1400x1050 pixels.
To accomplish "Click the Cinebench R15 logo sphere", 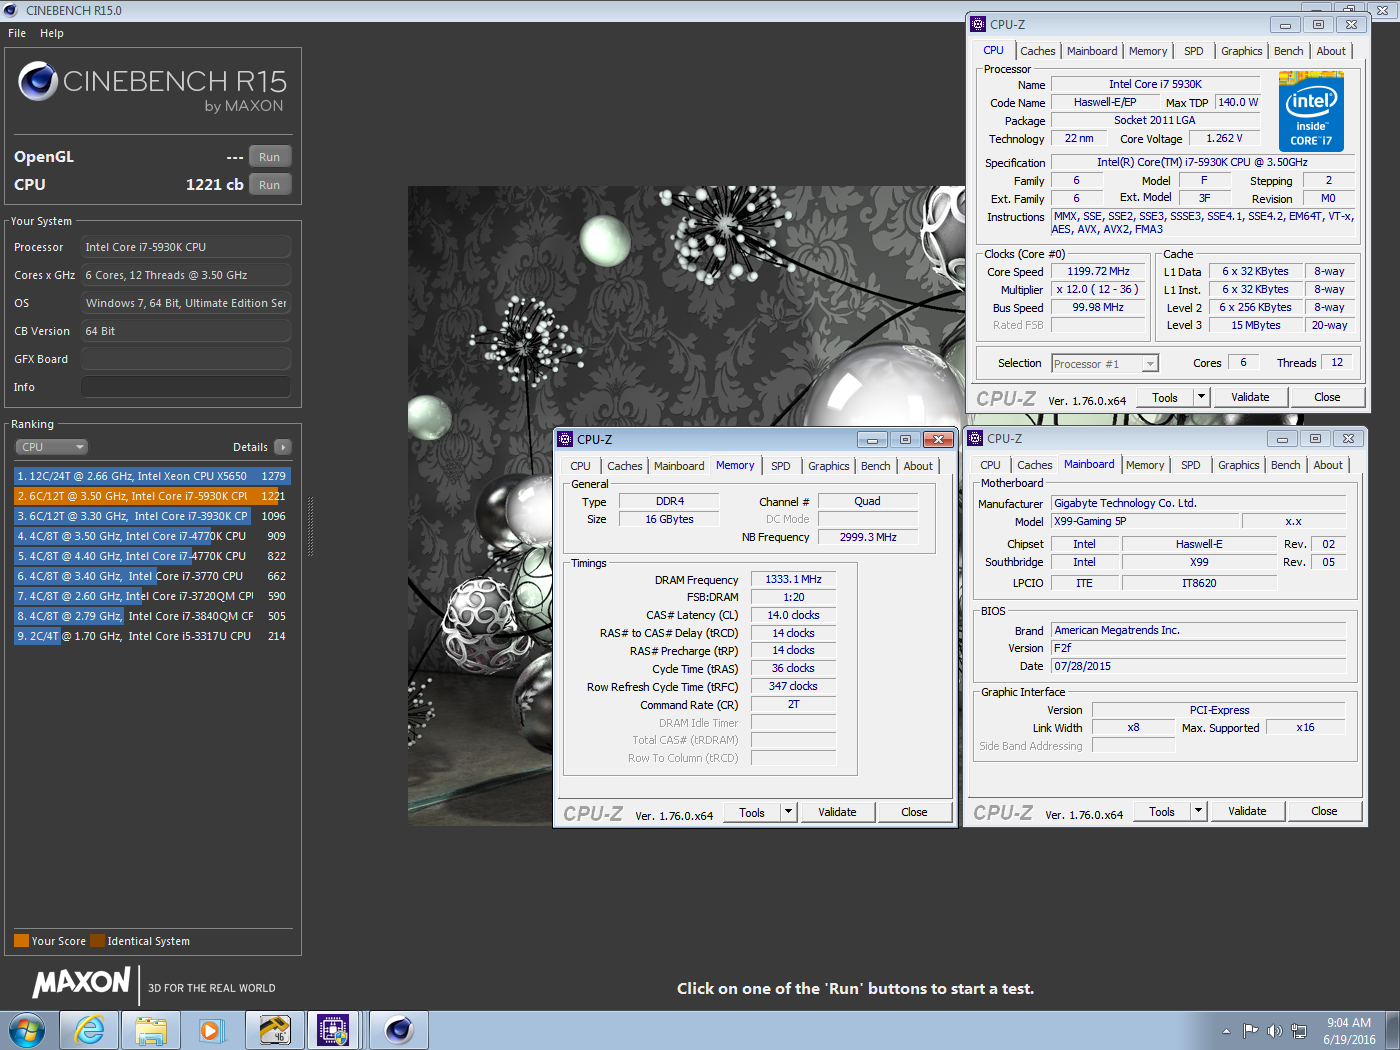I will [37, 81].
